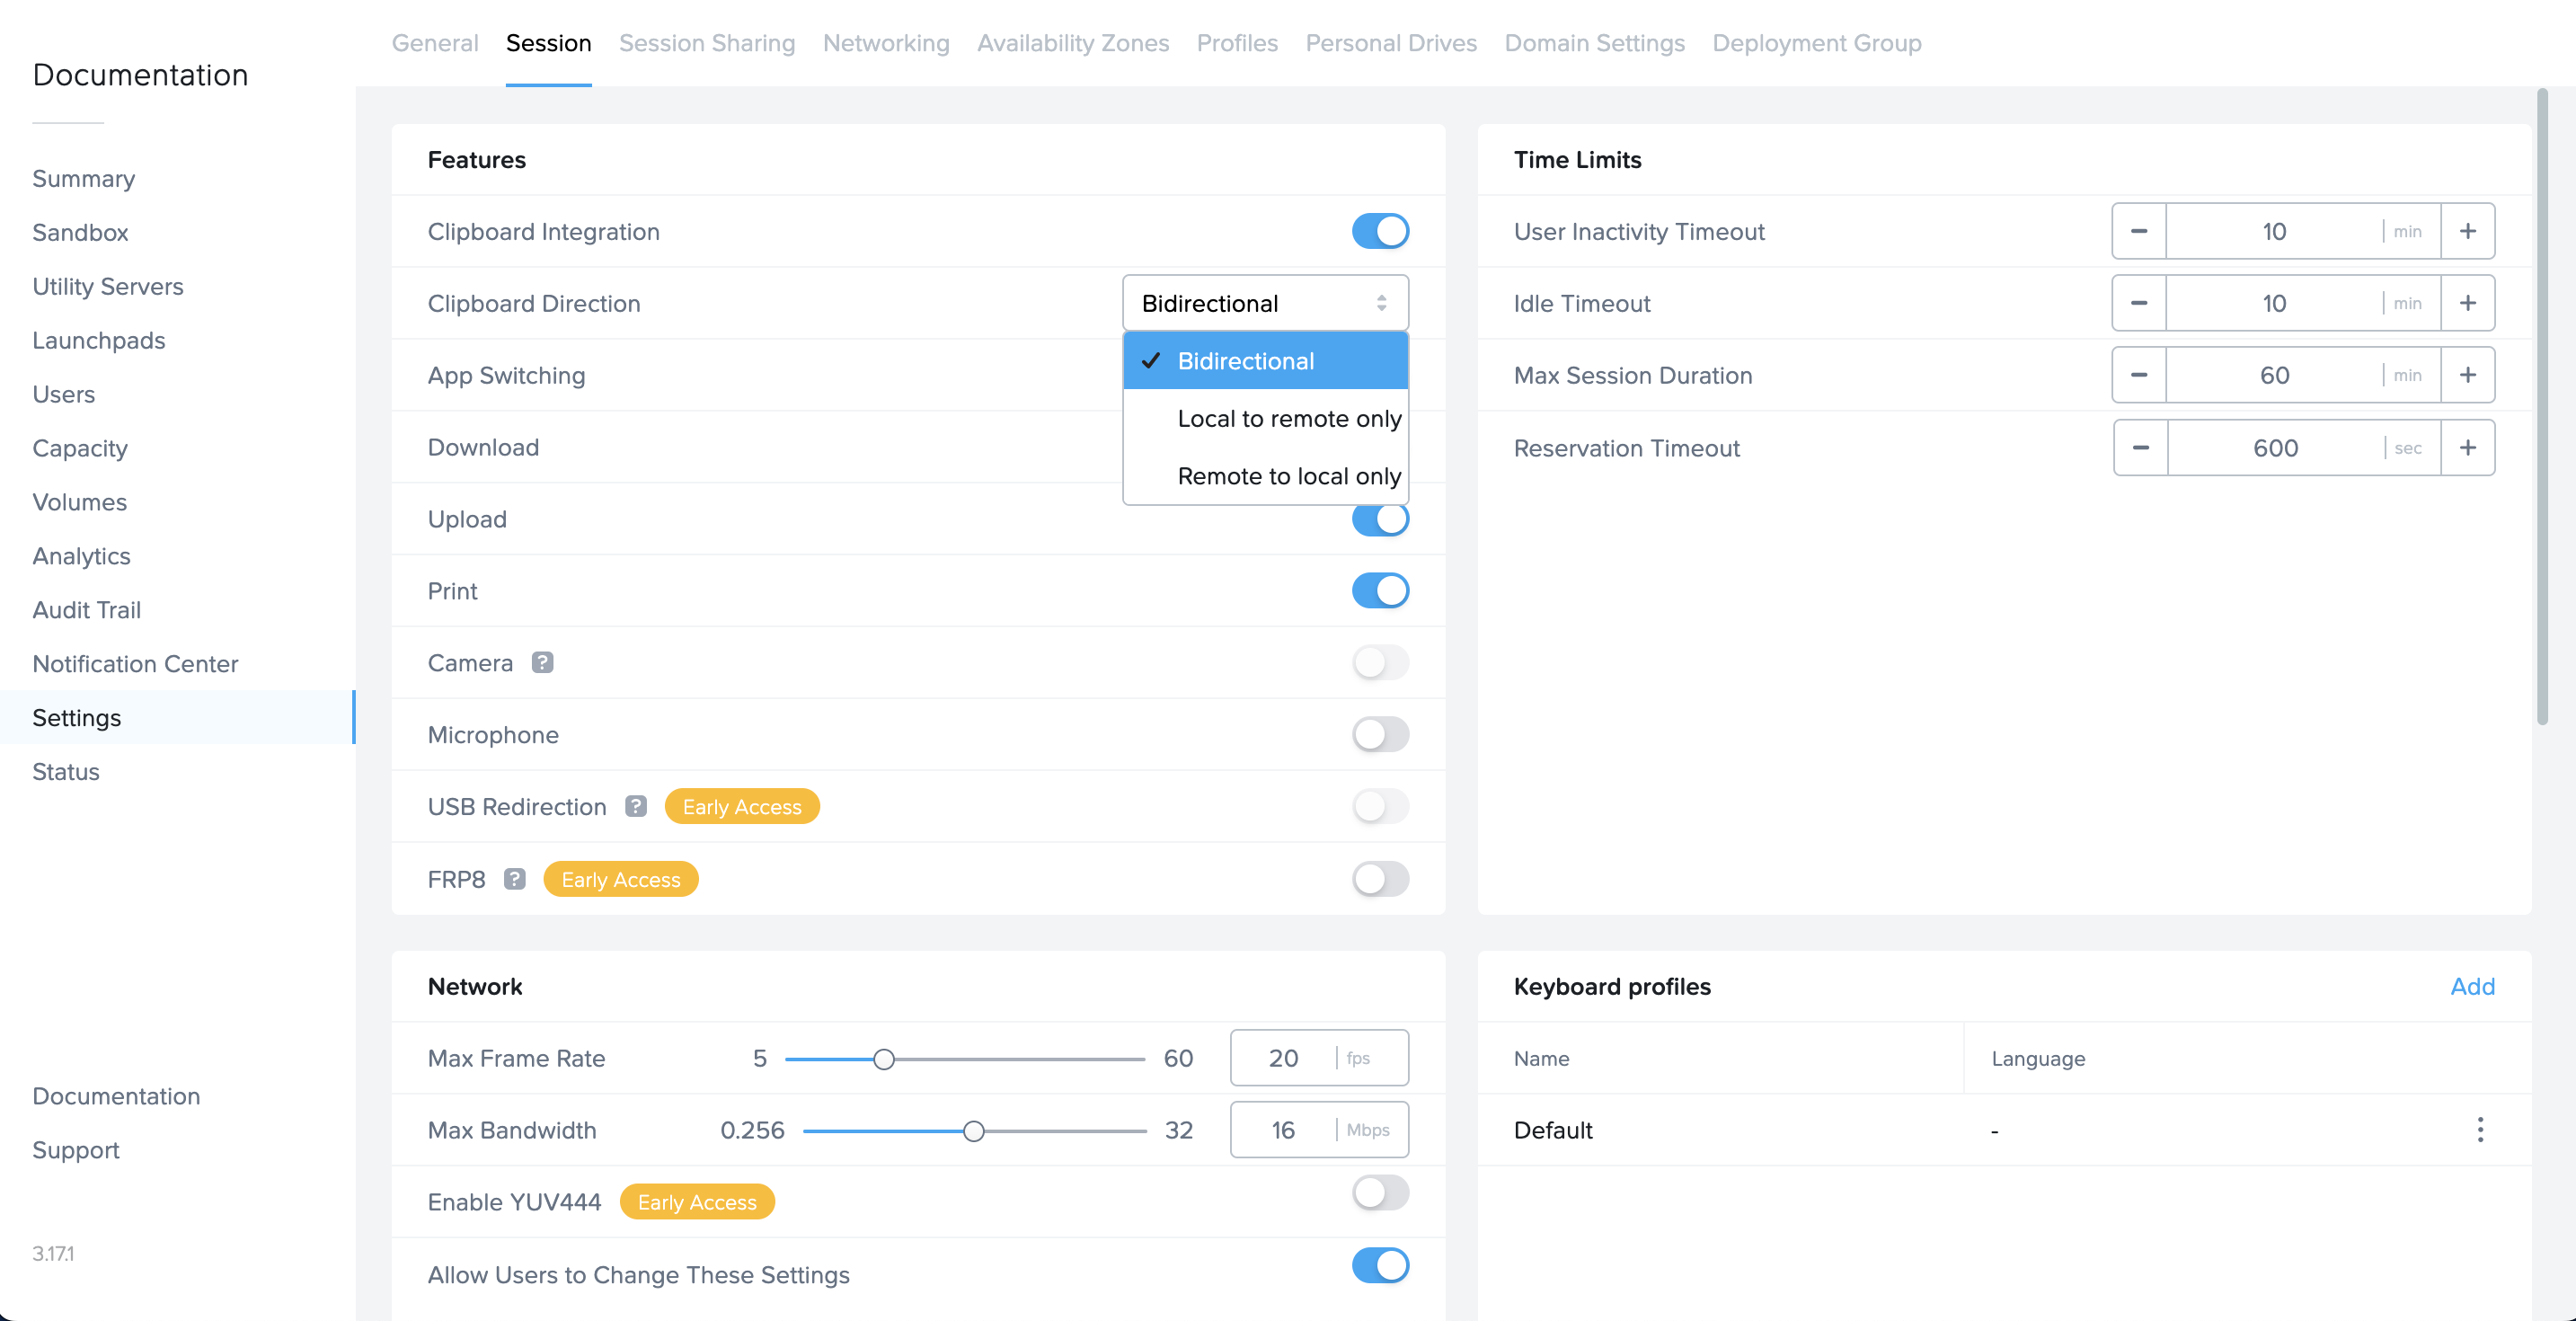Go to Capacity in sidebar
This screenshot has height=1321, width=2576.
pos(80,448)
